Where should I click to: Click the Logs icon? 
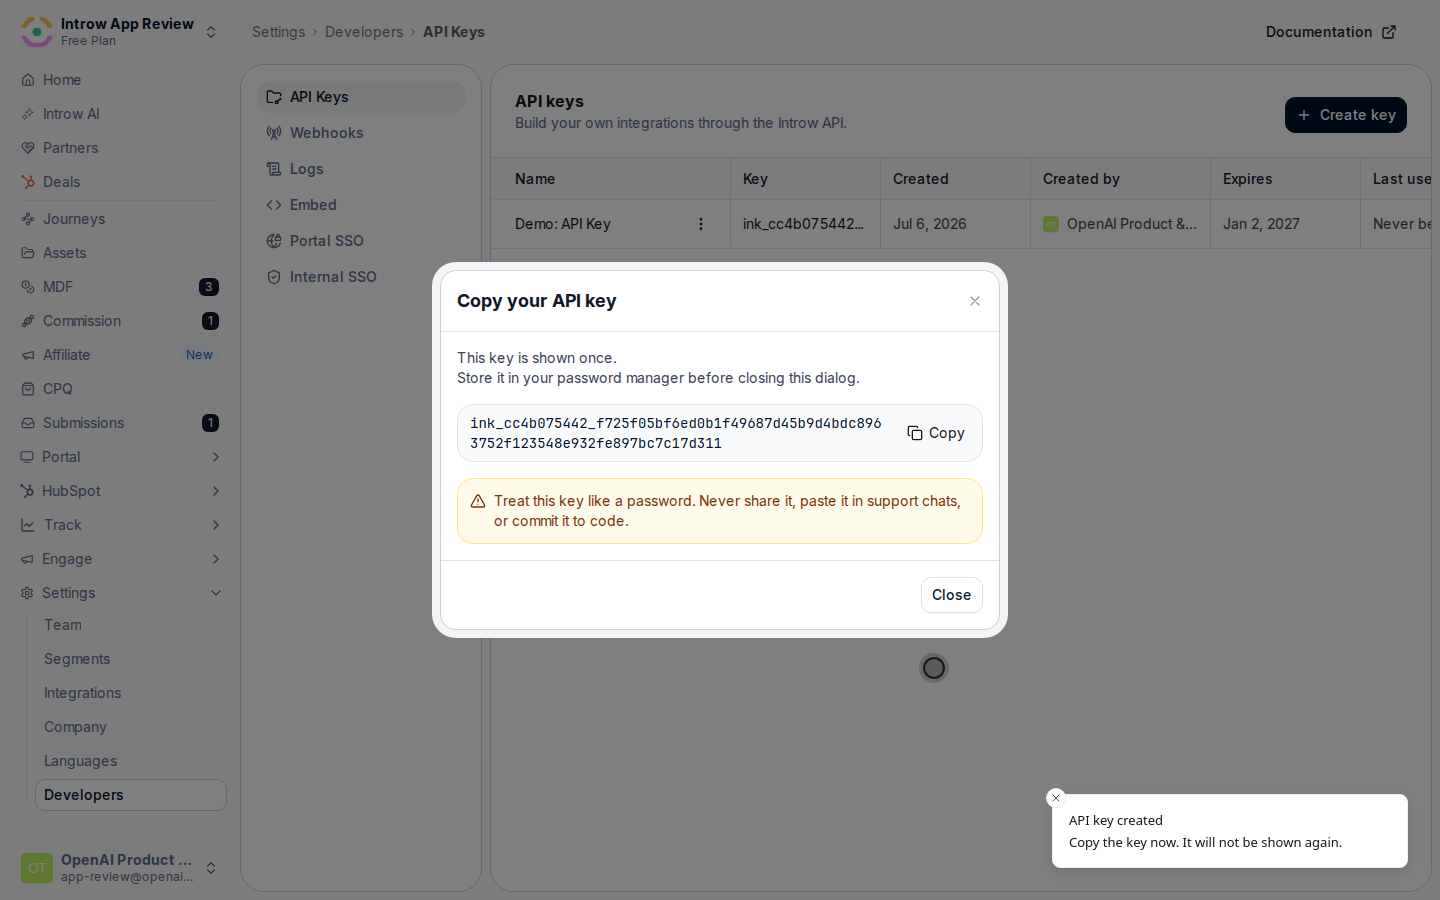click(274, 169)
